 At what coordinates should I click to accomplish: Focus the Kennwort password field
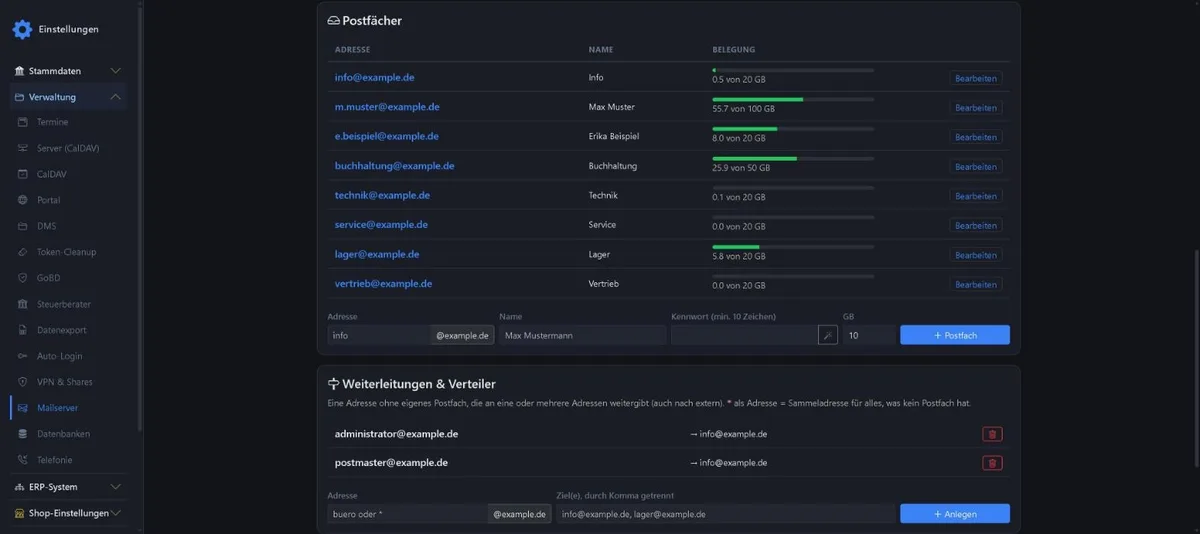coord(744,335)
